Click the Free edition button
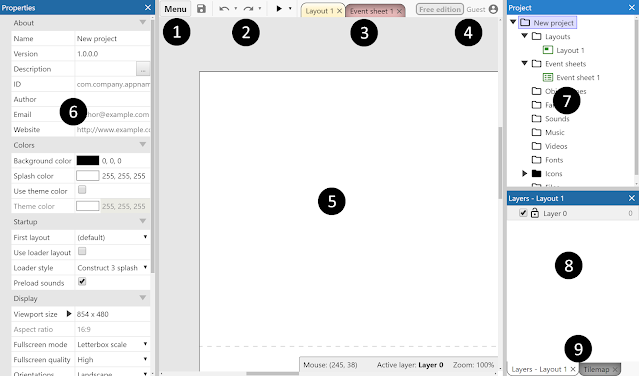This screenshot has height=376, width=639. coord(440,9)
